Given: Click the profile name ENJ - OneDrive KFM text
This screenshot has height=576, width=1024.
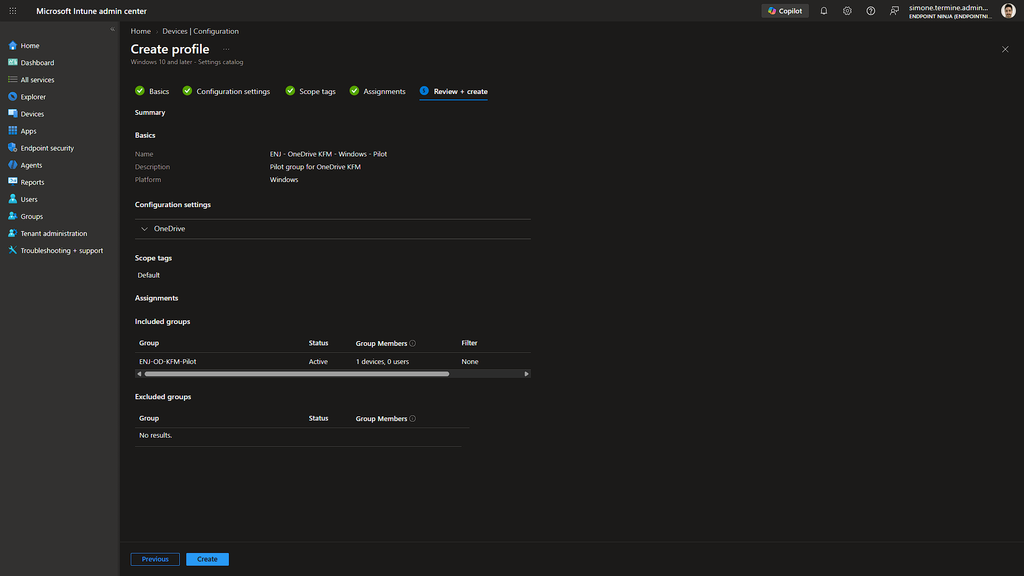Looking at the screenshot, I should pyautogui.click(x=328, y=154).
